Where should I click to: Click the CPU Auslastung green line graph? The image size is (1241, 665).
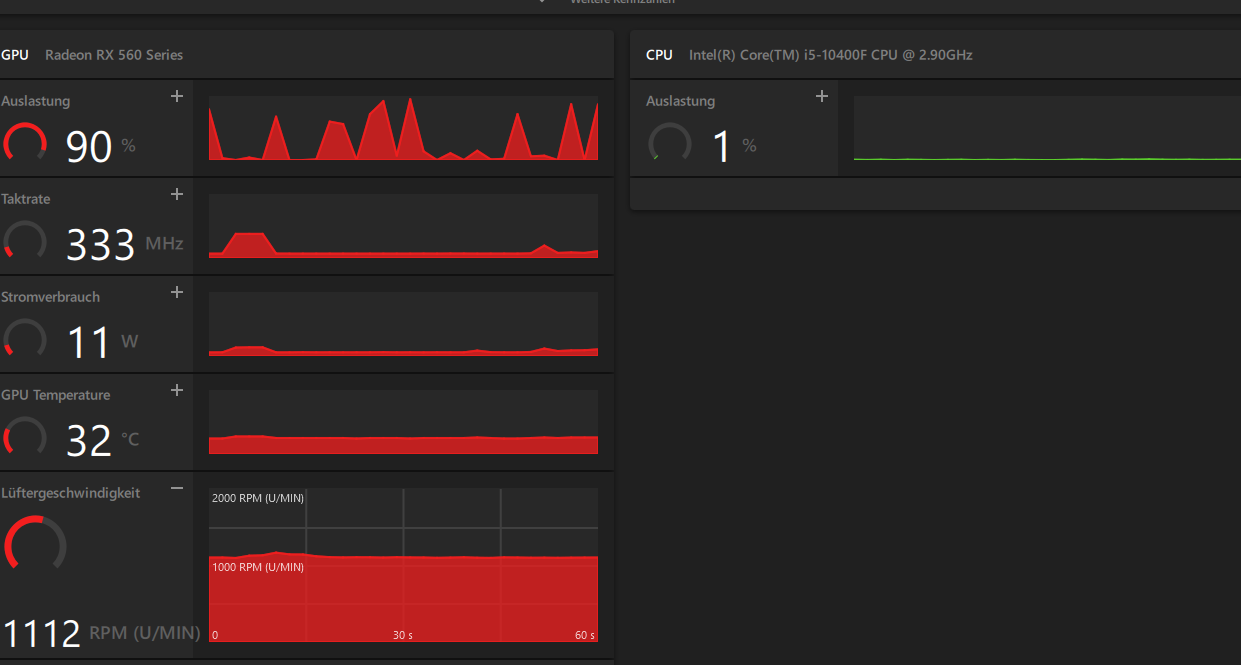coord(1047,128)
